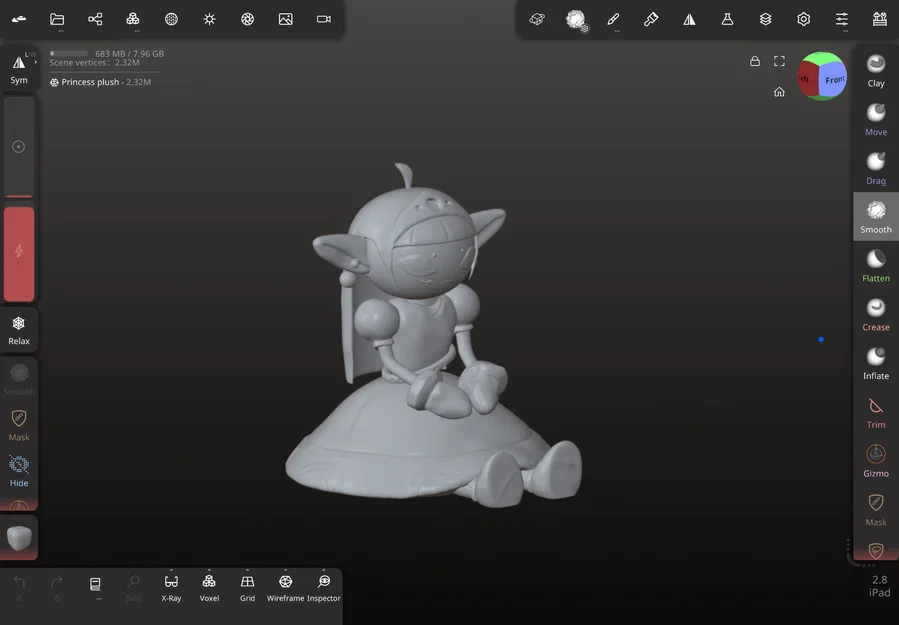Open the rightmost top bar menu
This screenshot has height=625, width=899.
880,19
